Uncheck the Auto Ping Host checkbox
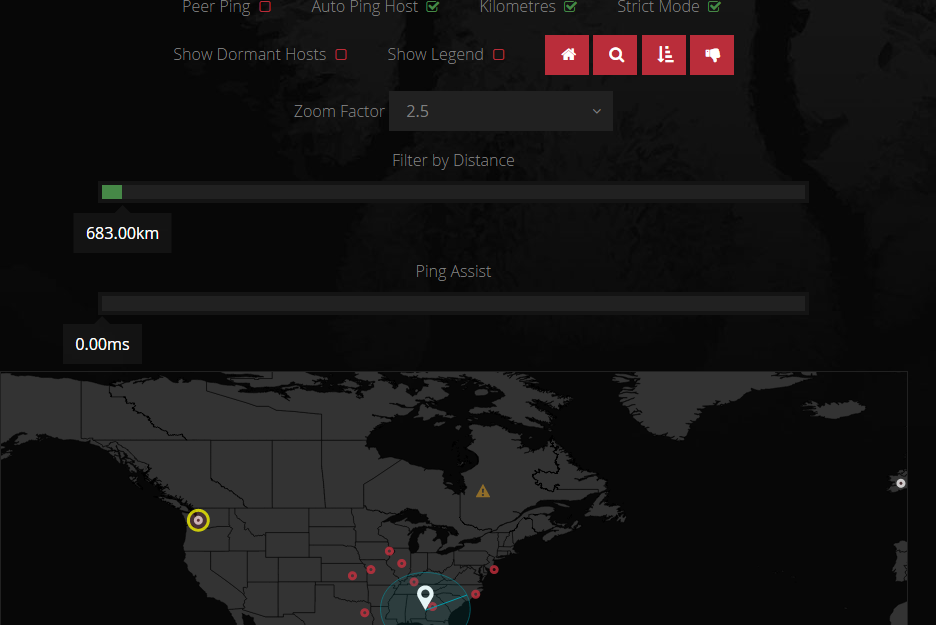The width and height of the screenshot is (936, 625). point(433,7)
